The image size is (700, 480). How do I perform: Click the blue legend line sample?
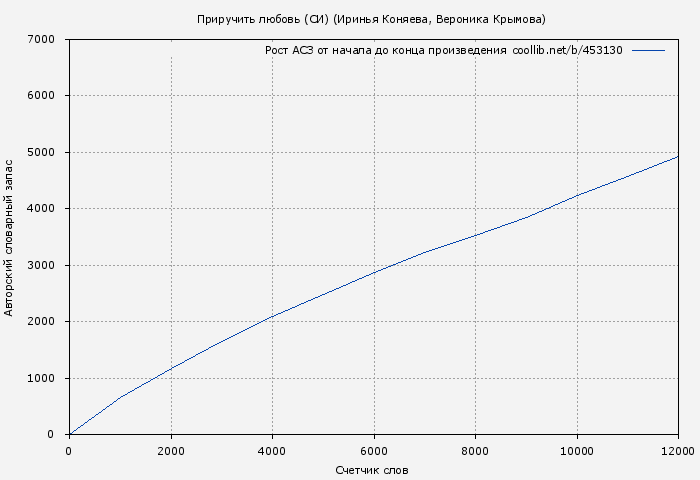pos(649,50)
